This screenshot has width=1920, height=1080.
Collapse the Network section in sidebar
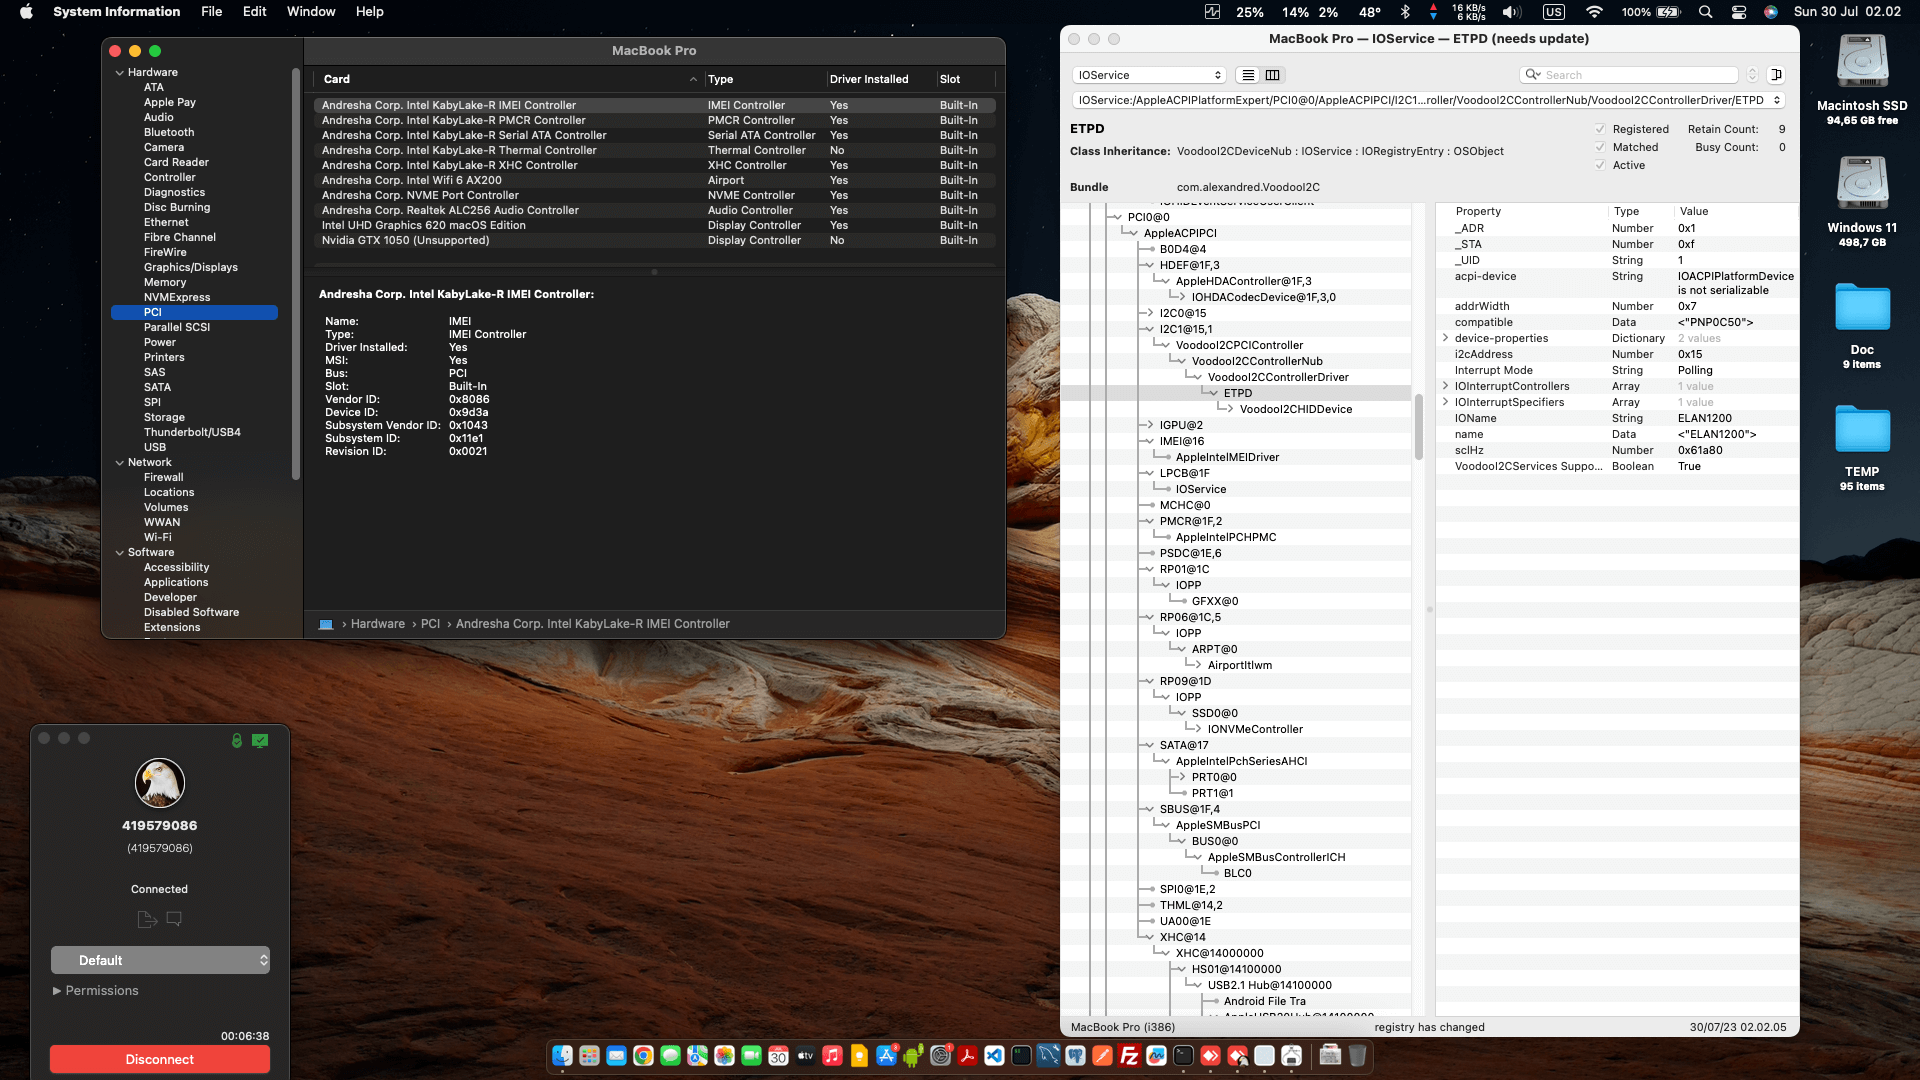120,462
